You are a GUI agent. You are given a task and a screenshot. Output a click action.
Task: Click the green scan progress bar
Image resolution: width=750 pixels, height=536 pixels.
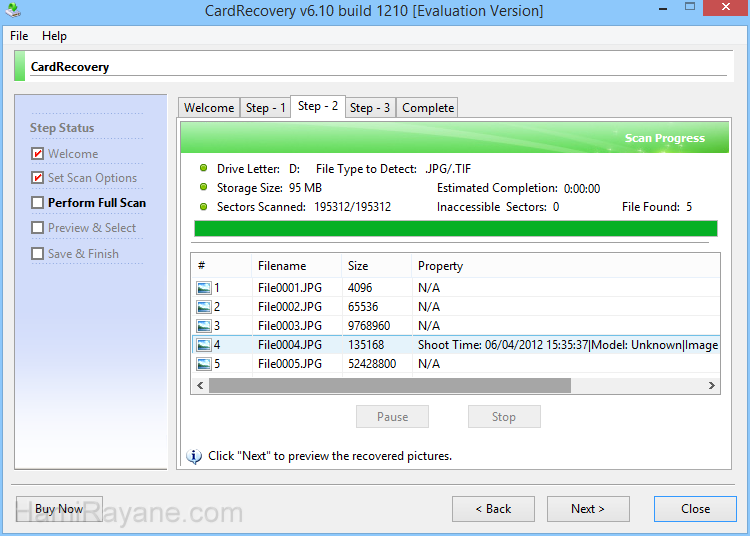pyautogui.click(x=455, y=229)
